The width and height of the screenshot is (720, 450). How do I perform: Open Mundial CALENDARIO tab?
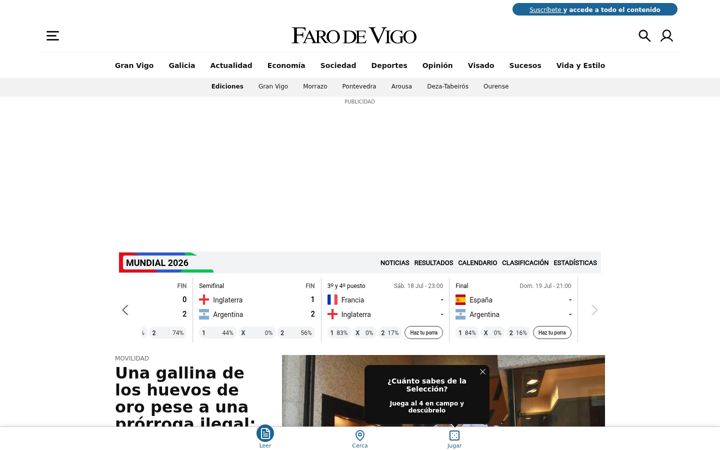[x=478, y=263]
